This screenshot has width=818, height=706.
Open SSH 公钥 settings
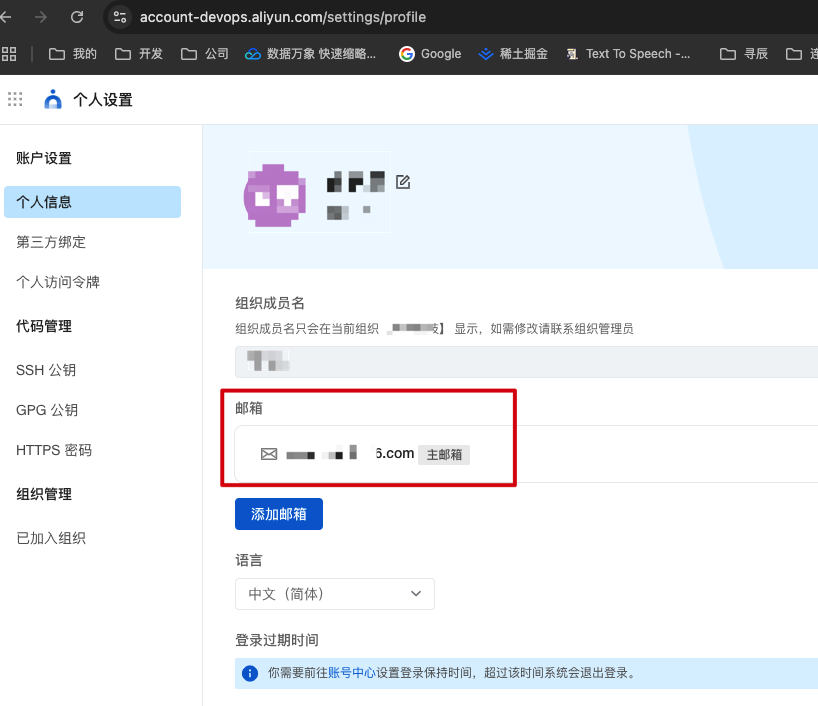(x=46, y=370)
